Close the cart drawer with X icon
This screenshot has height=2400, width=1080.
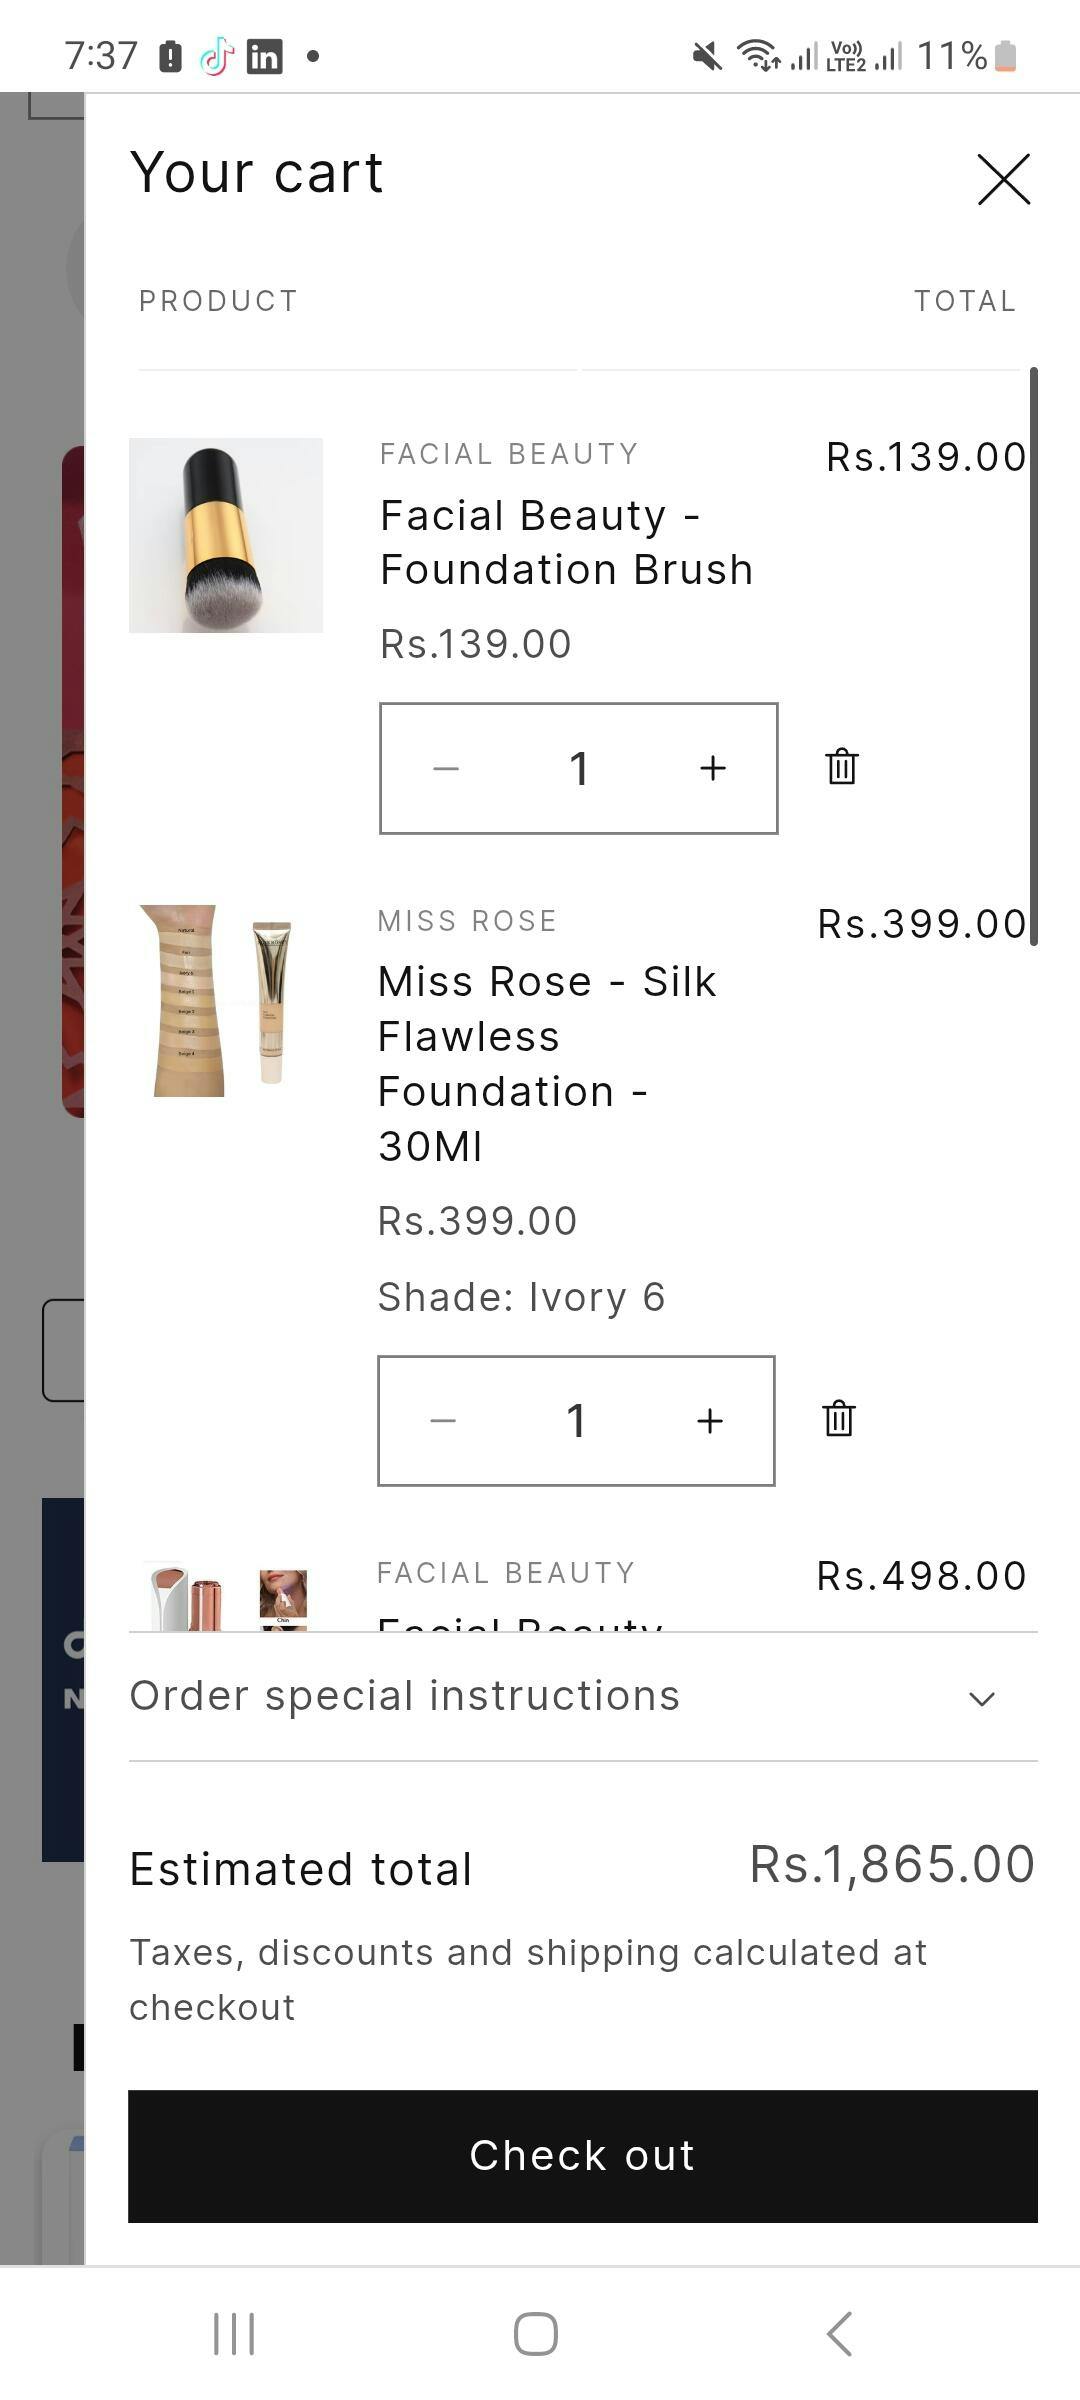1003,180
